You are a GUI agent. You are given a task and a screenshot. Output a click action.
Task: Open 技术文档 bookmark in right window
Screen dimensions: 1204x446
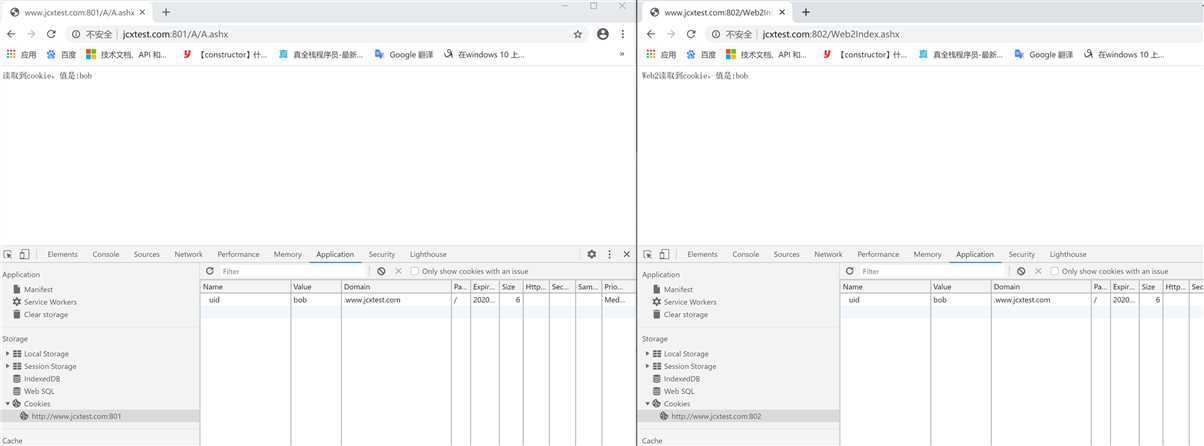(x=766, y=54)
